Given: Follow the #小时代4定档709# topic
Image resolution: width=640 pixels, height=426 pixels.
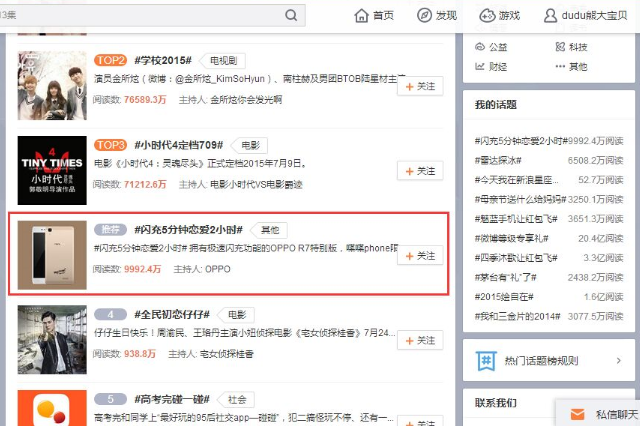Looking at the screenshot, I should coord(420,171).
